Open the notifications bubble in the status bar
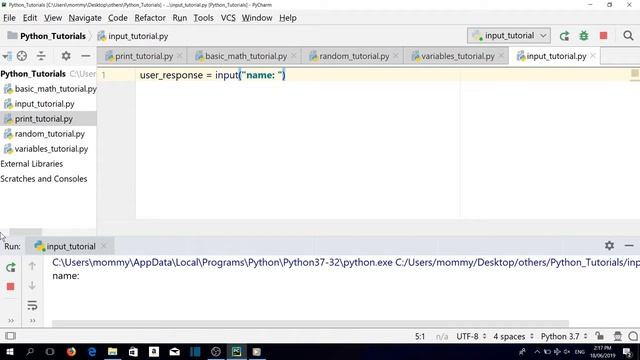Screen dimensions: 640x360 tap(633, 336)
